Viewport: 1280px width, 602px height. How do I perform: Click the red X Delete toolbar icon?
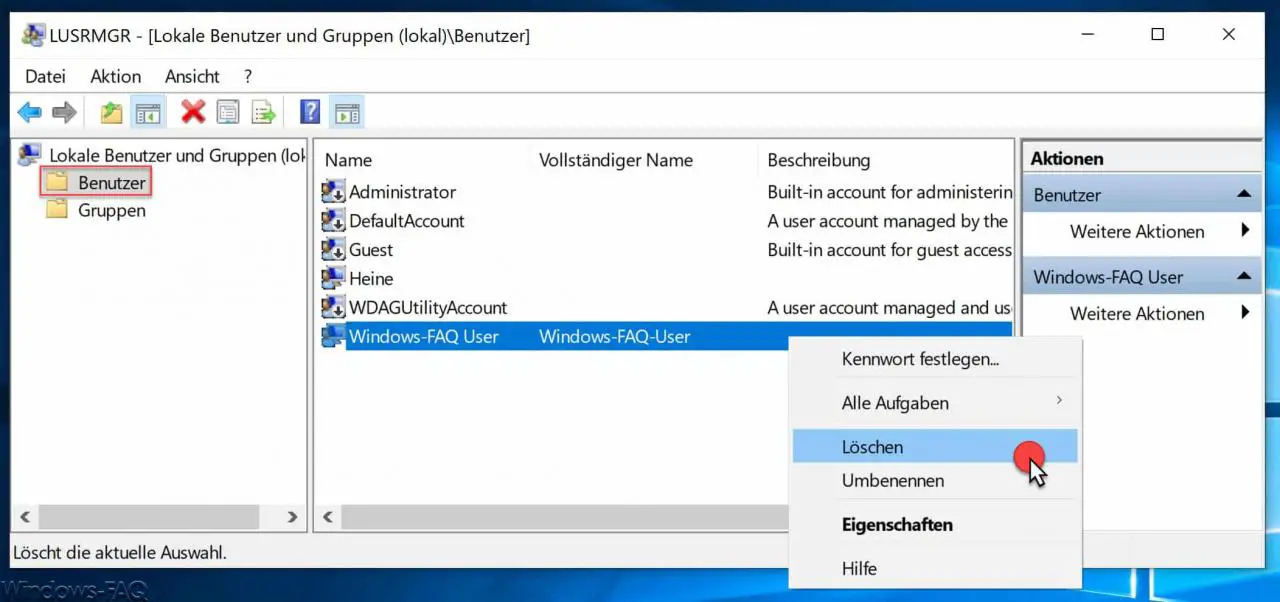(193, 113)
